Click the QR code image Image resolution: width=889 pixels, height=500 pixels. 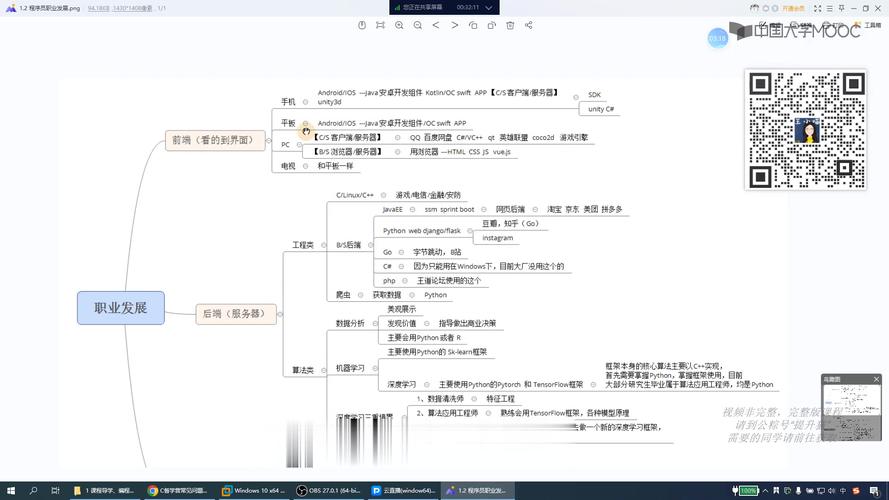806,130
